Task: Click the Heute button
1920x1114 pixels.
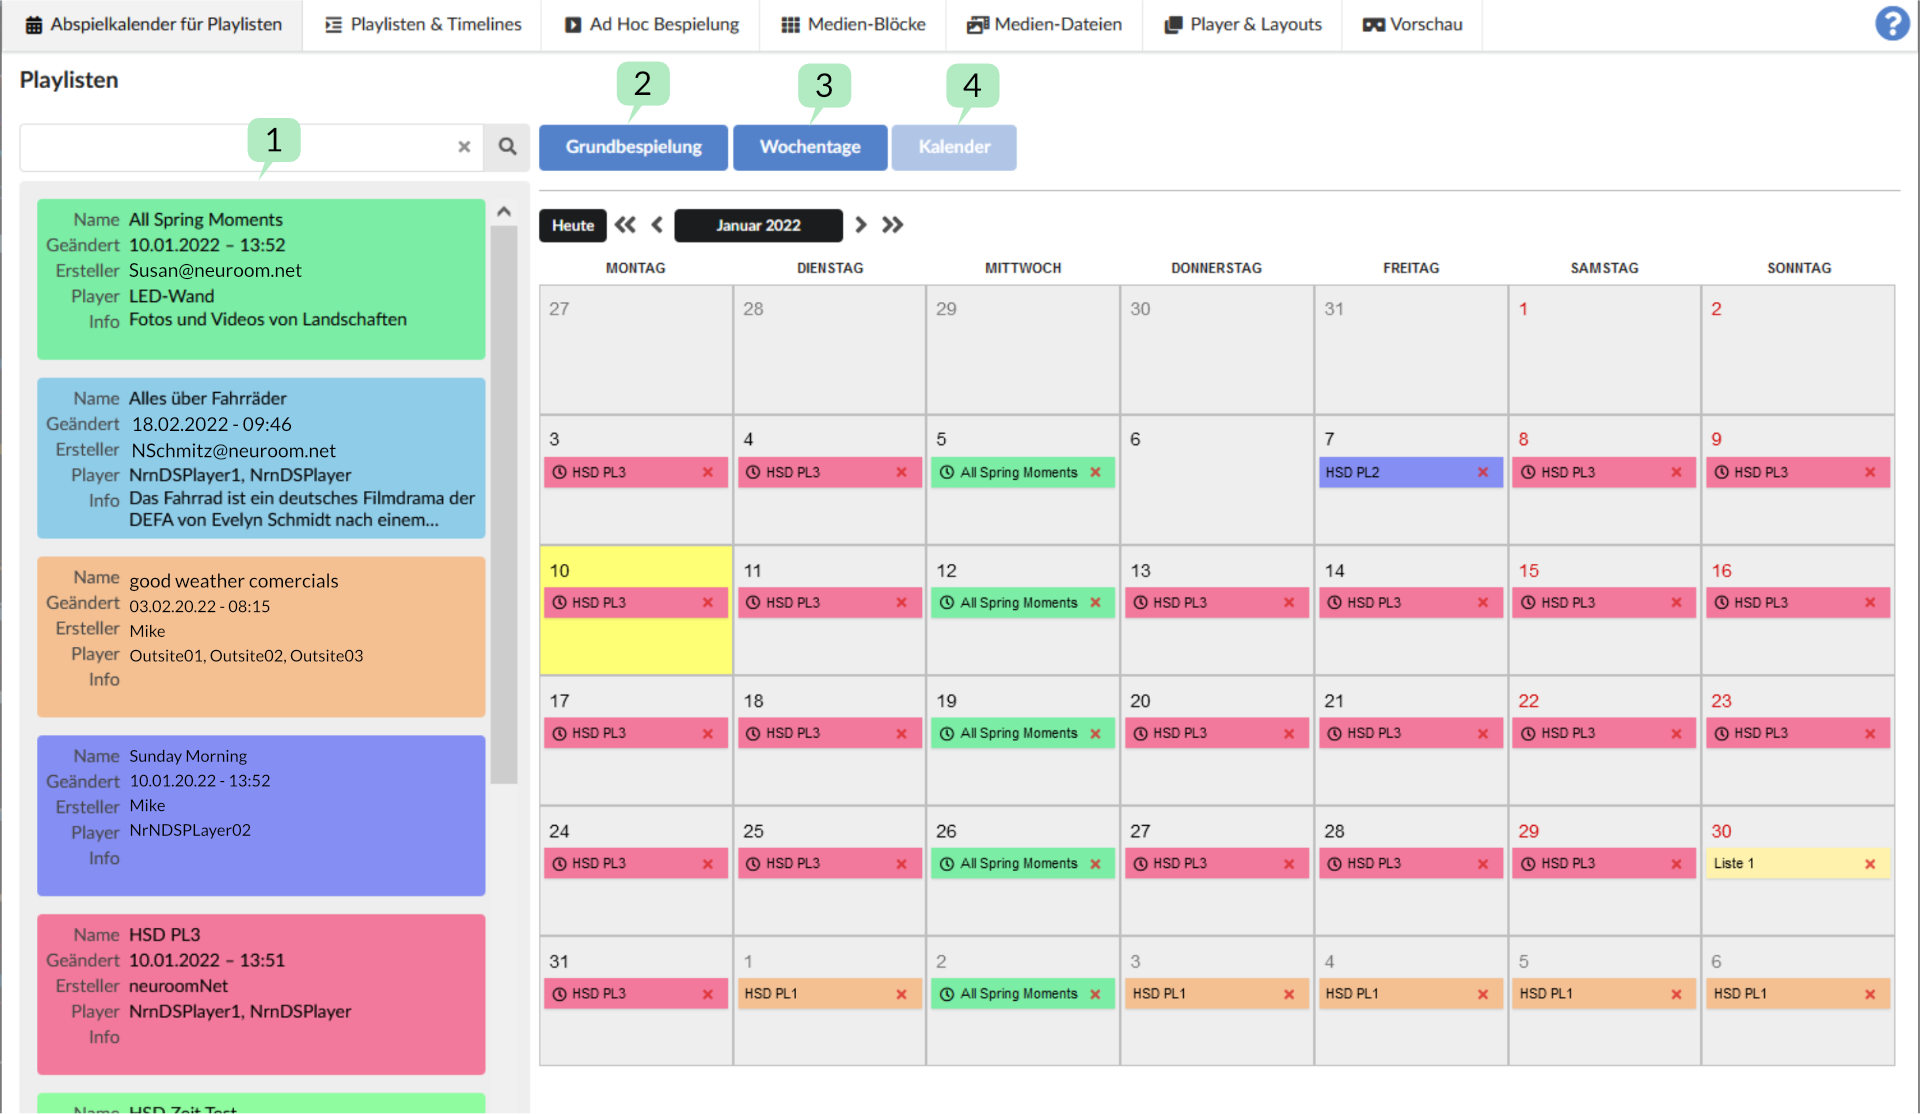Action: [572, 225]
